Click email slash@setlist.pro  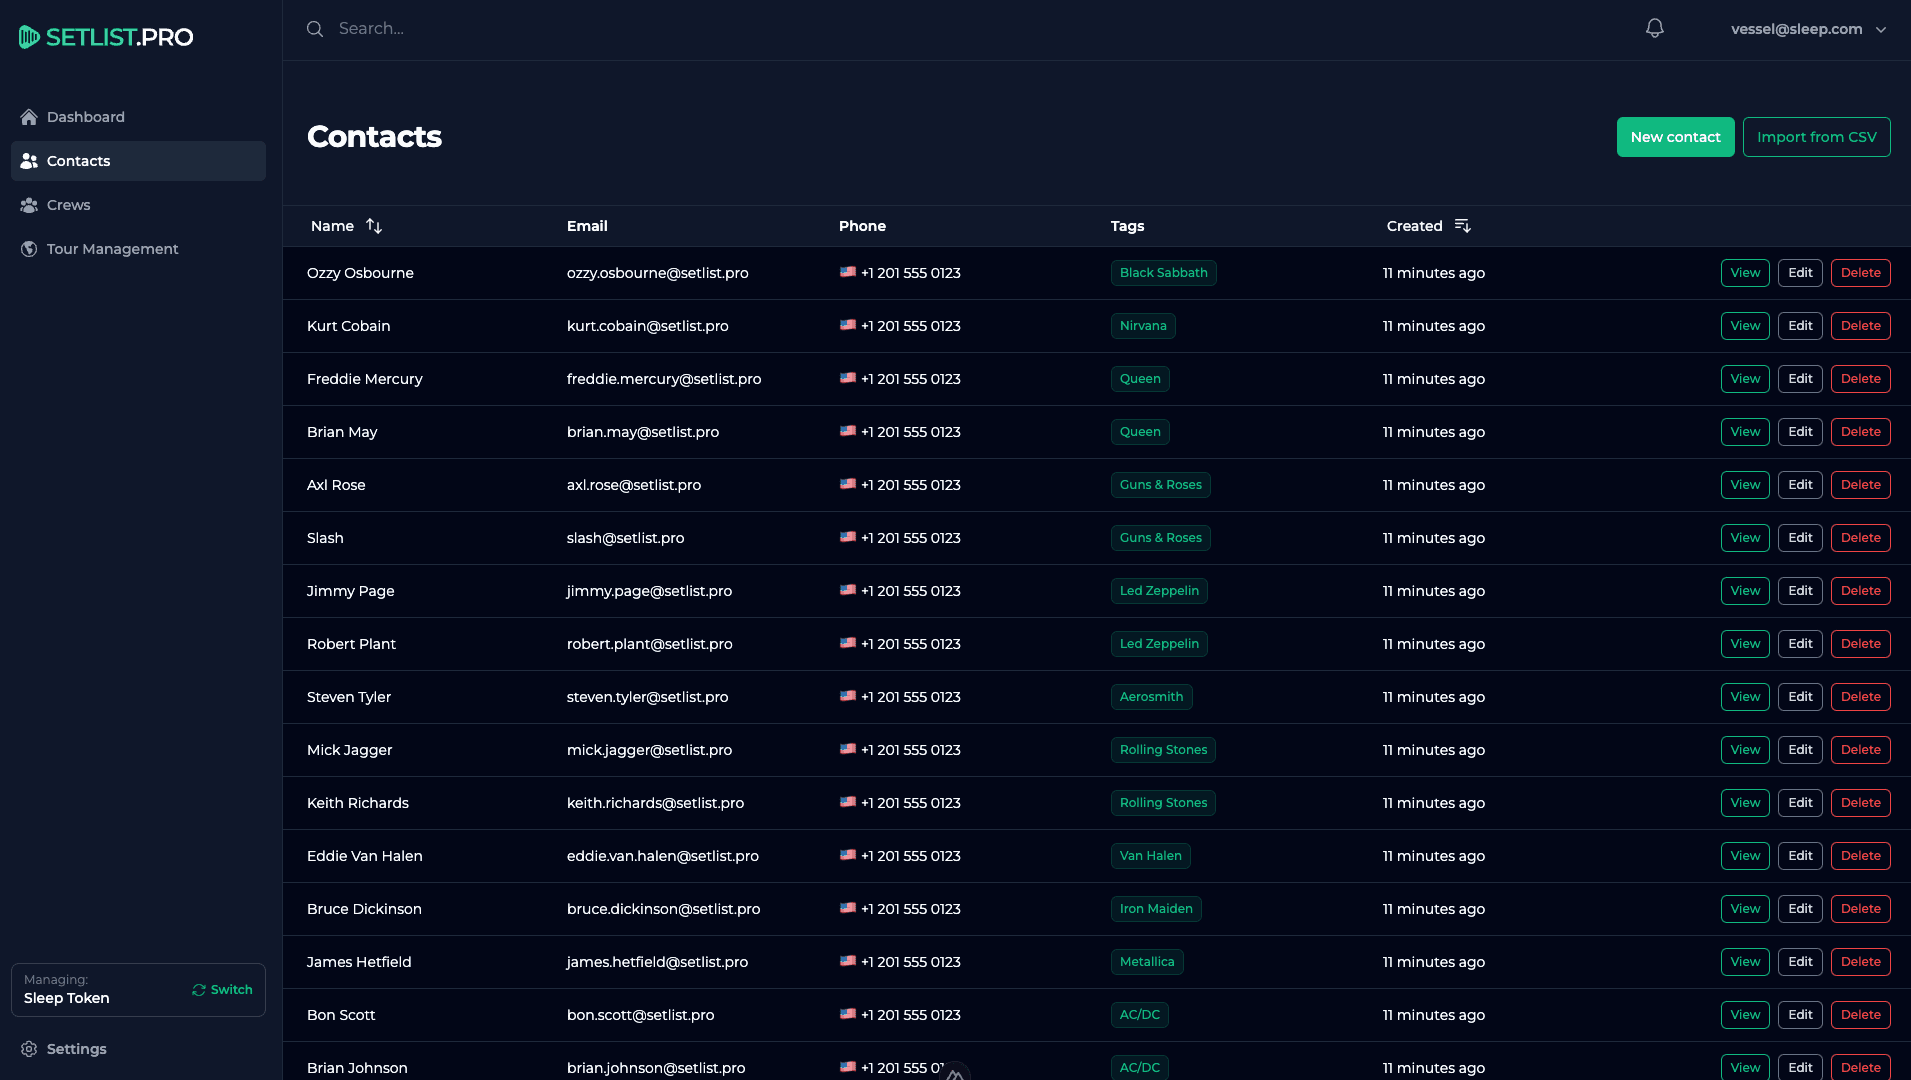[626, 538]
